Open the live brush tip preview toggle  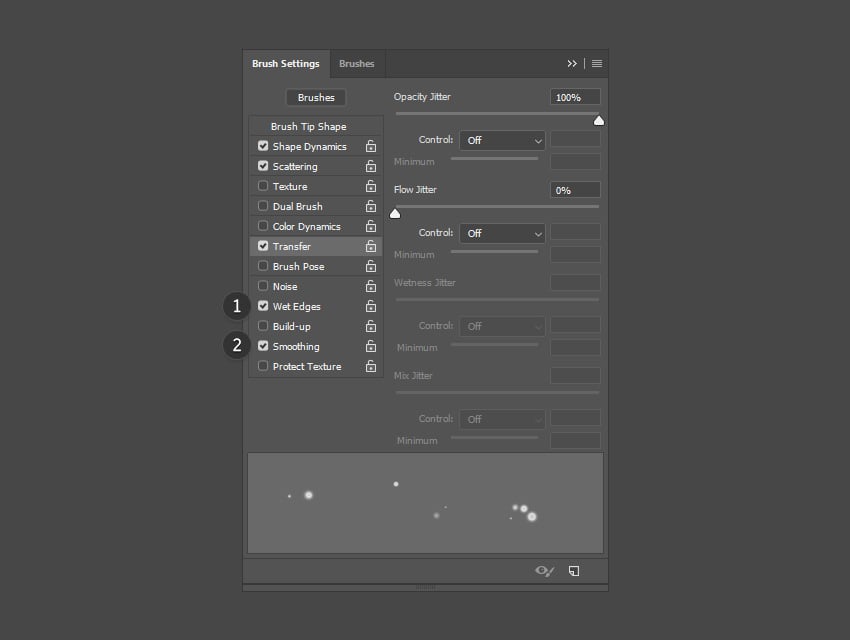[x=543, y=570]
